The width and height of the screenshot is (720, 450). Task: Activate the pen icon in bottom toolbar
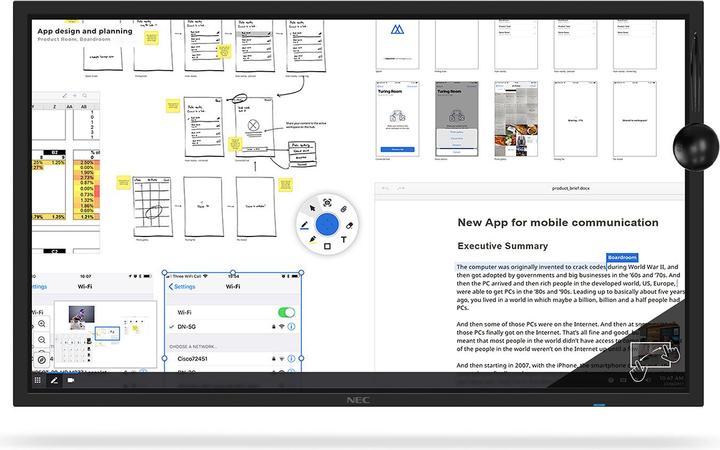click(54, 380)
